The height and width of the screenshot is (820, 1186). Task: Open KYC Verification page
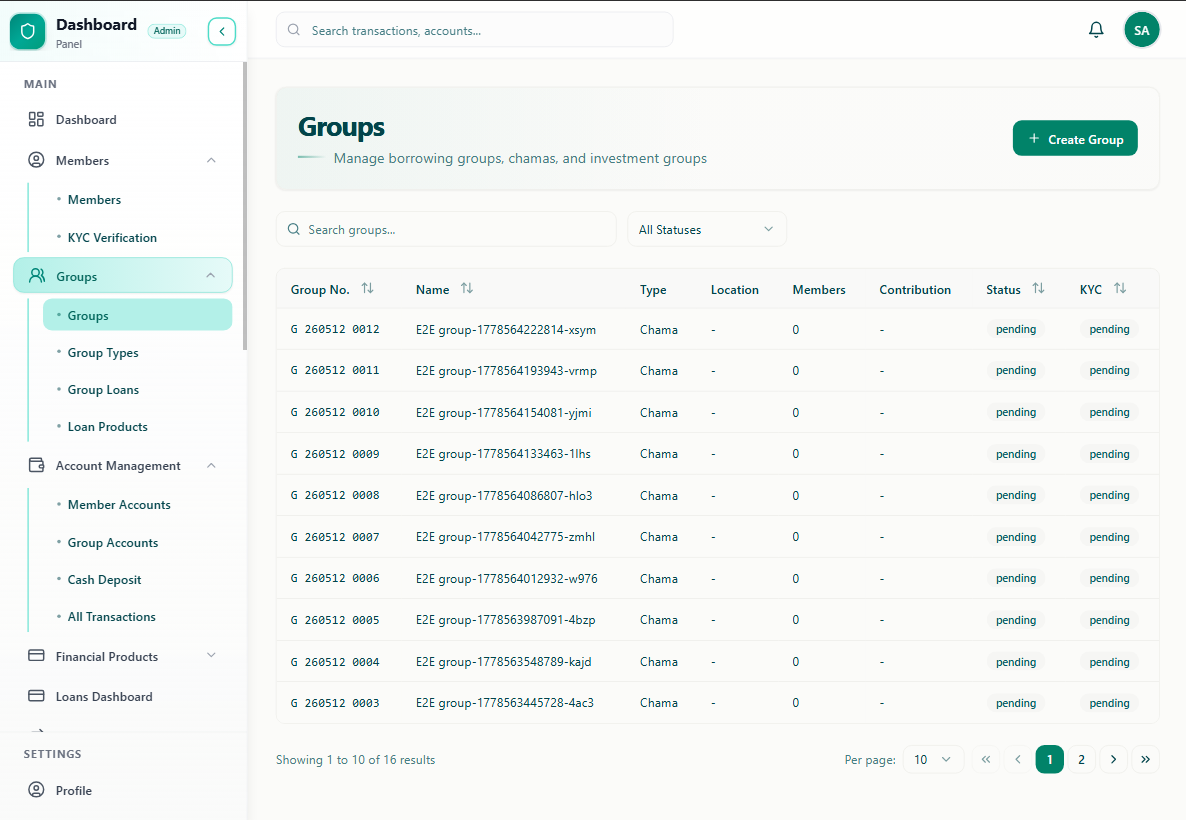(x=112, y=238)
